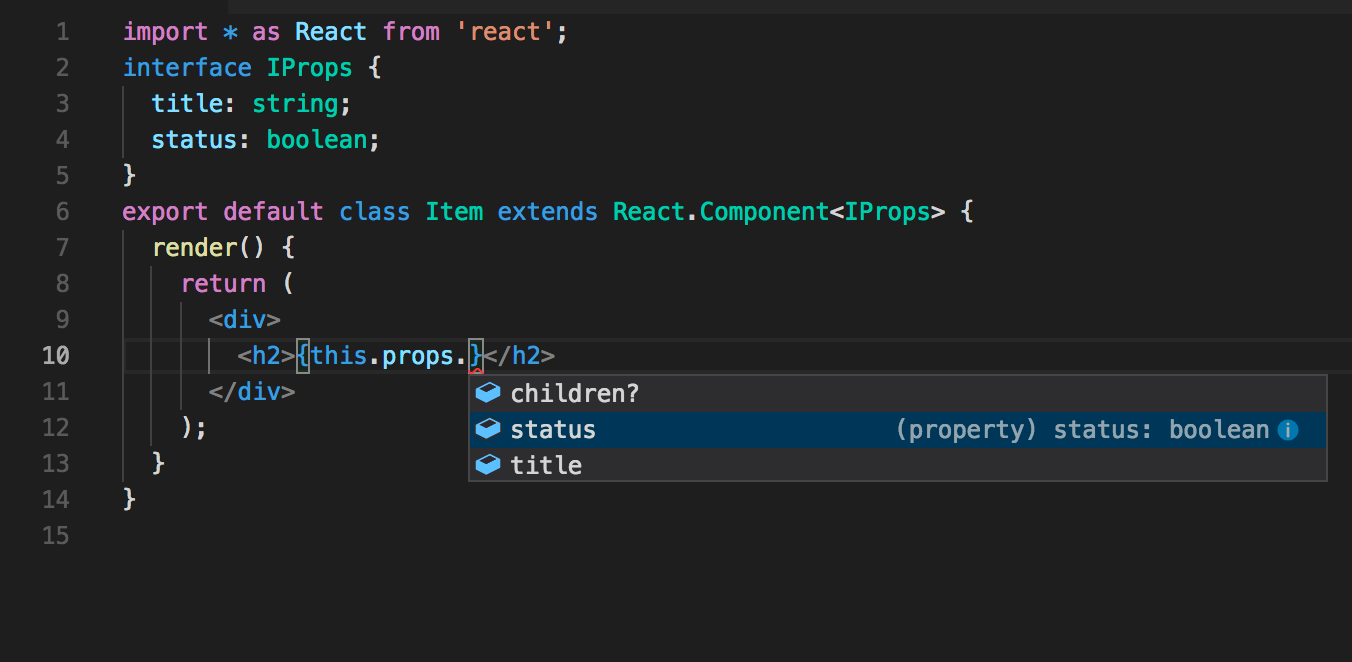The width and height of the screenshot is (1352, 662).
Task: Click the property cube icon beside "children?"
Action: 488,392
